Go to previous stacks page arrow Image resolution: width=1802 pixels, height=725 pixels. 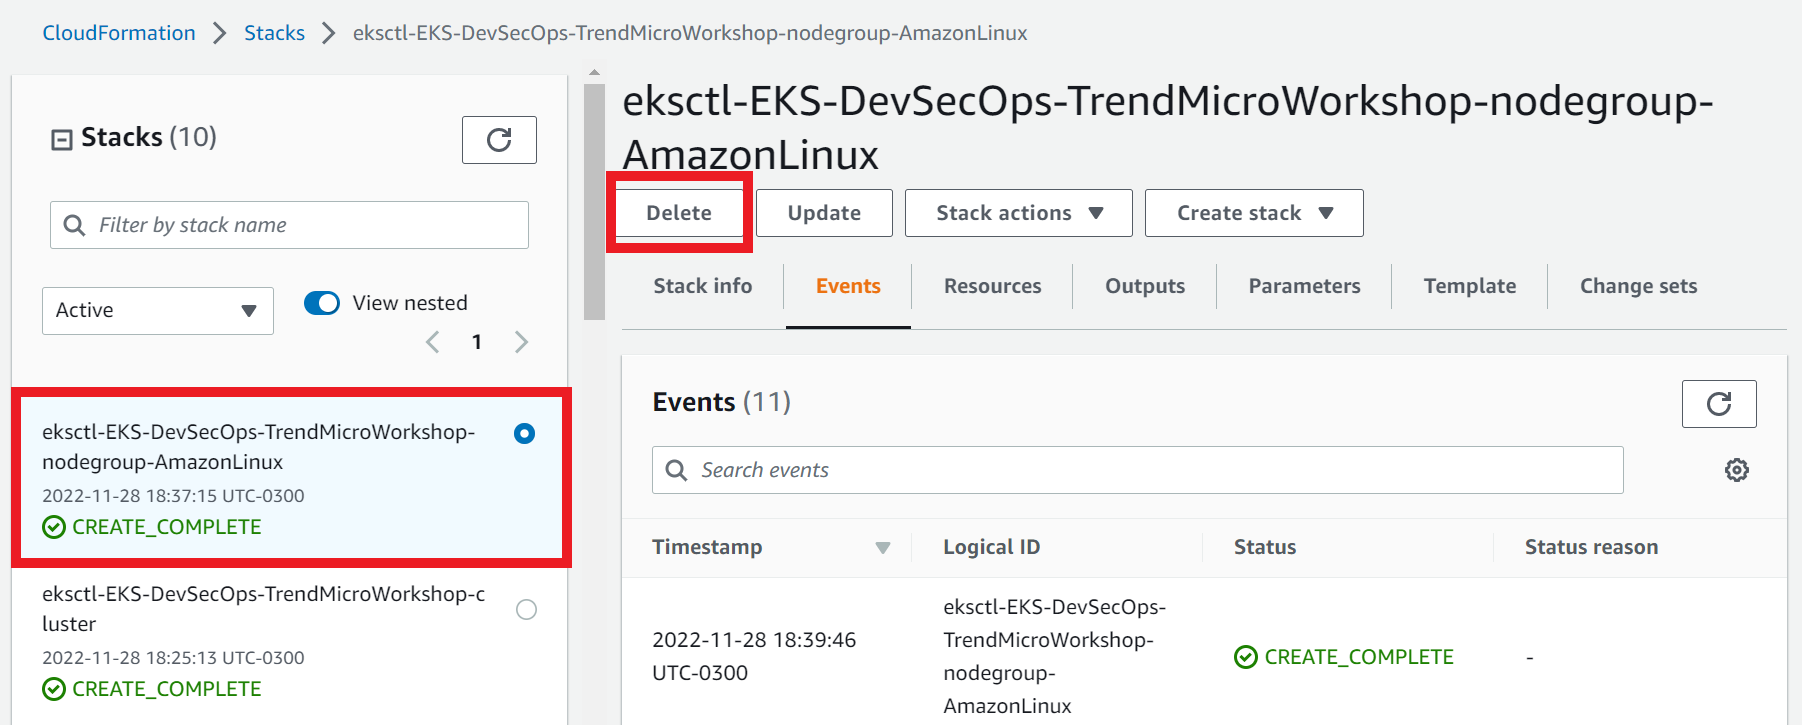(x=433, y=342)
